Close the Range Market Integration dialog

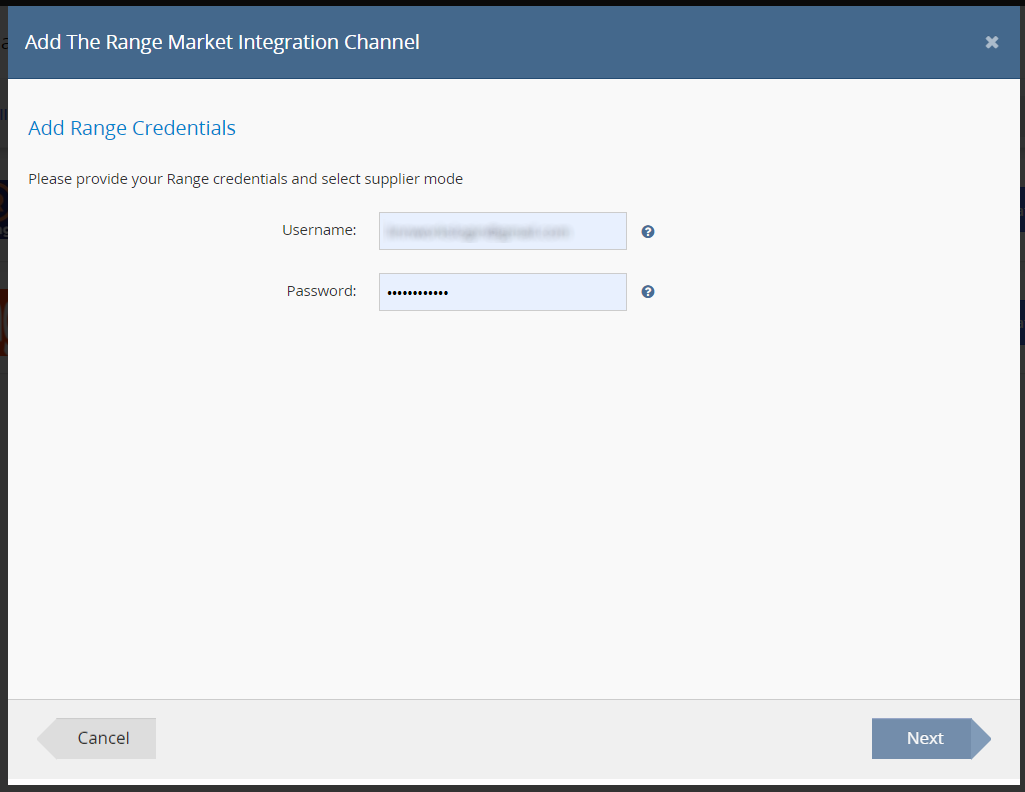[991, 42]
